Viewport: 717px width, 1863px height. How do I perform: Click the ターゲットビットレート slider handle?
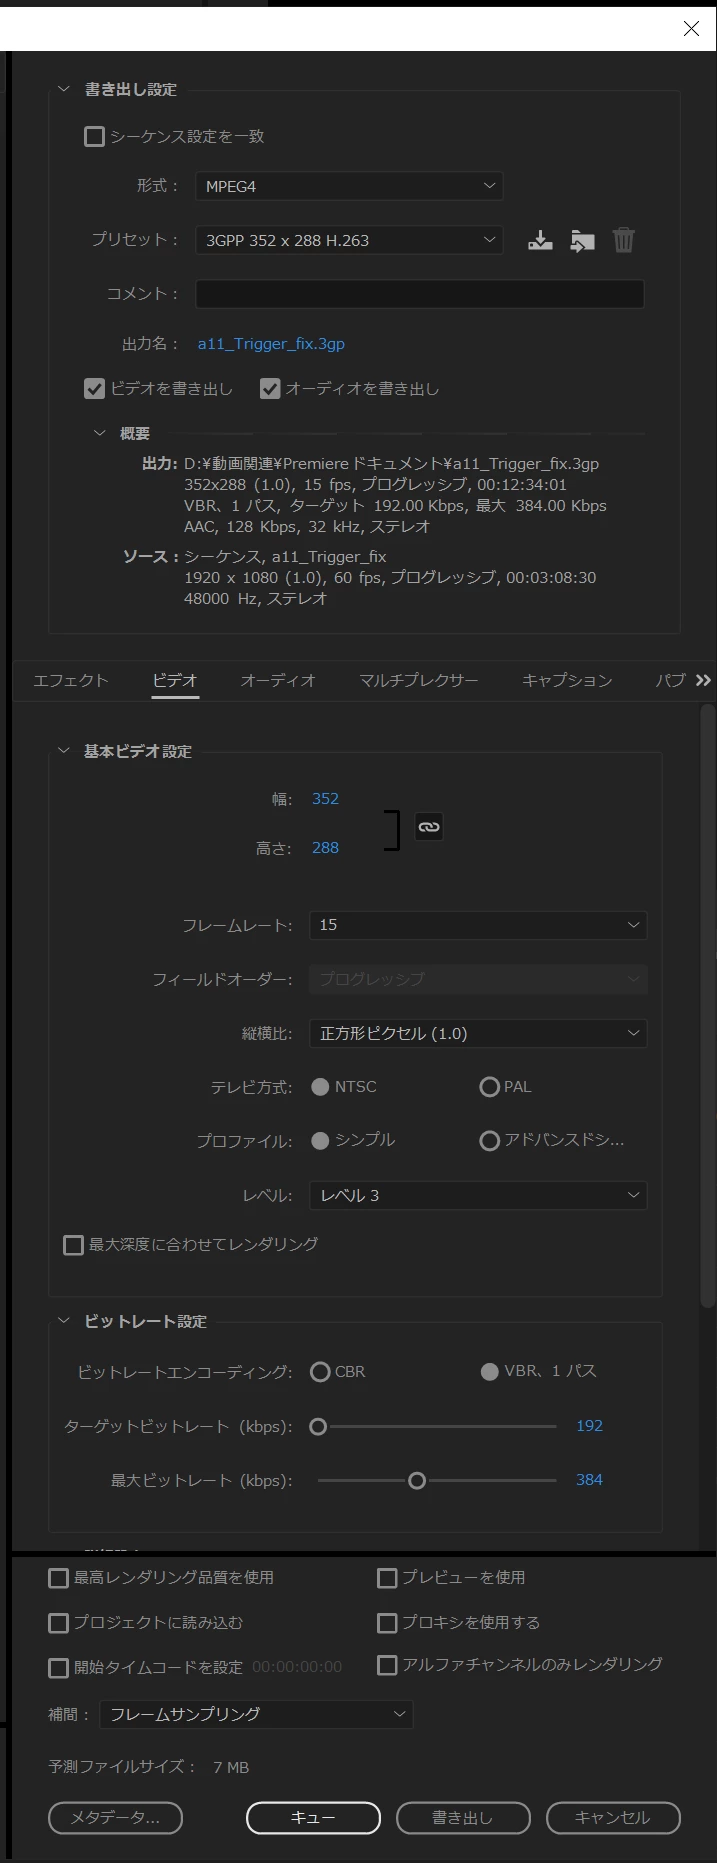pos(318,1427)
